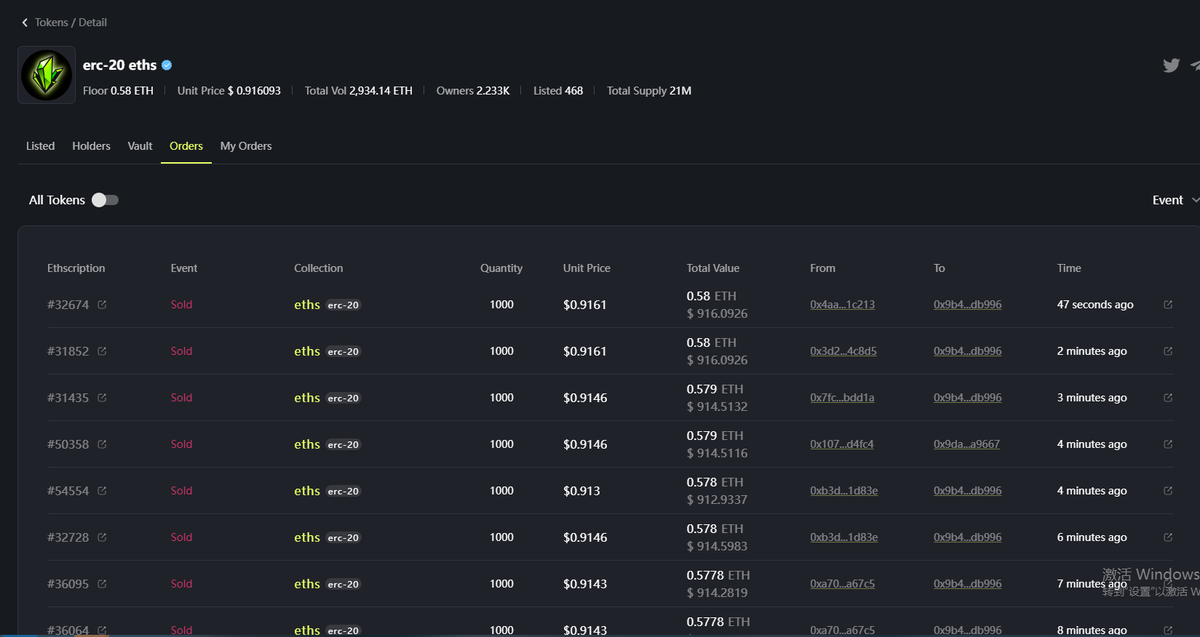Open From address 0x4aa...1c213
The height and width of the screenshot is (637, 1200).
pos(842,305)
